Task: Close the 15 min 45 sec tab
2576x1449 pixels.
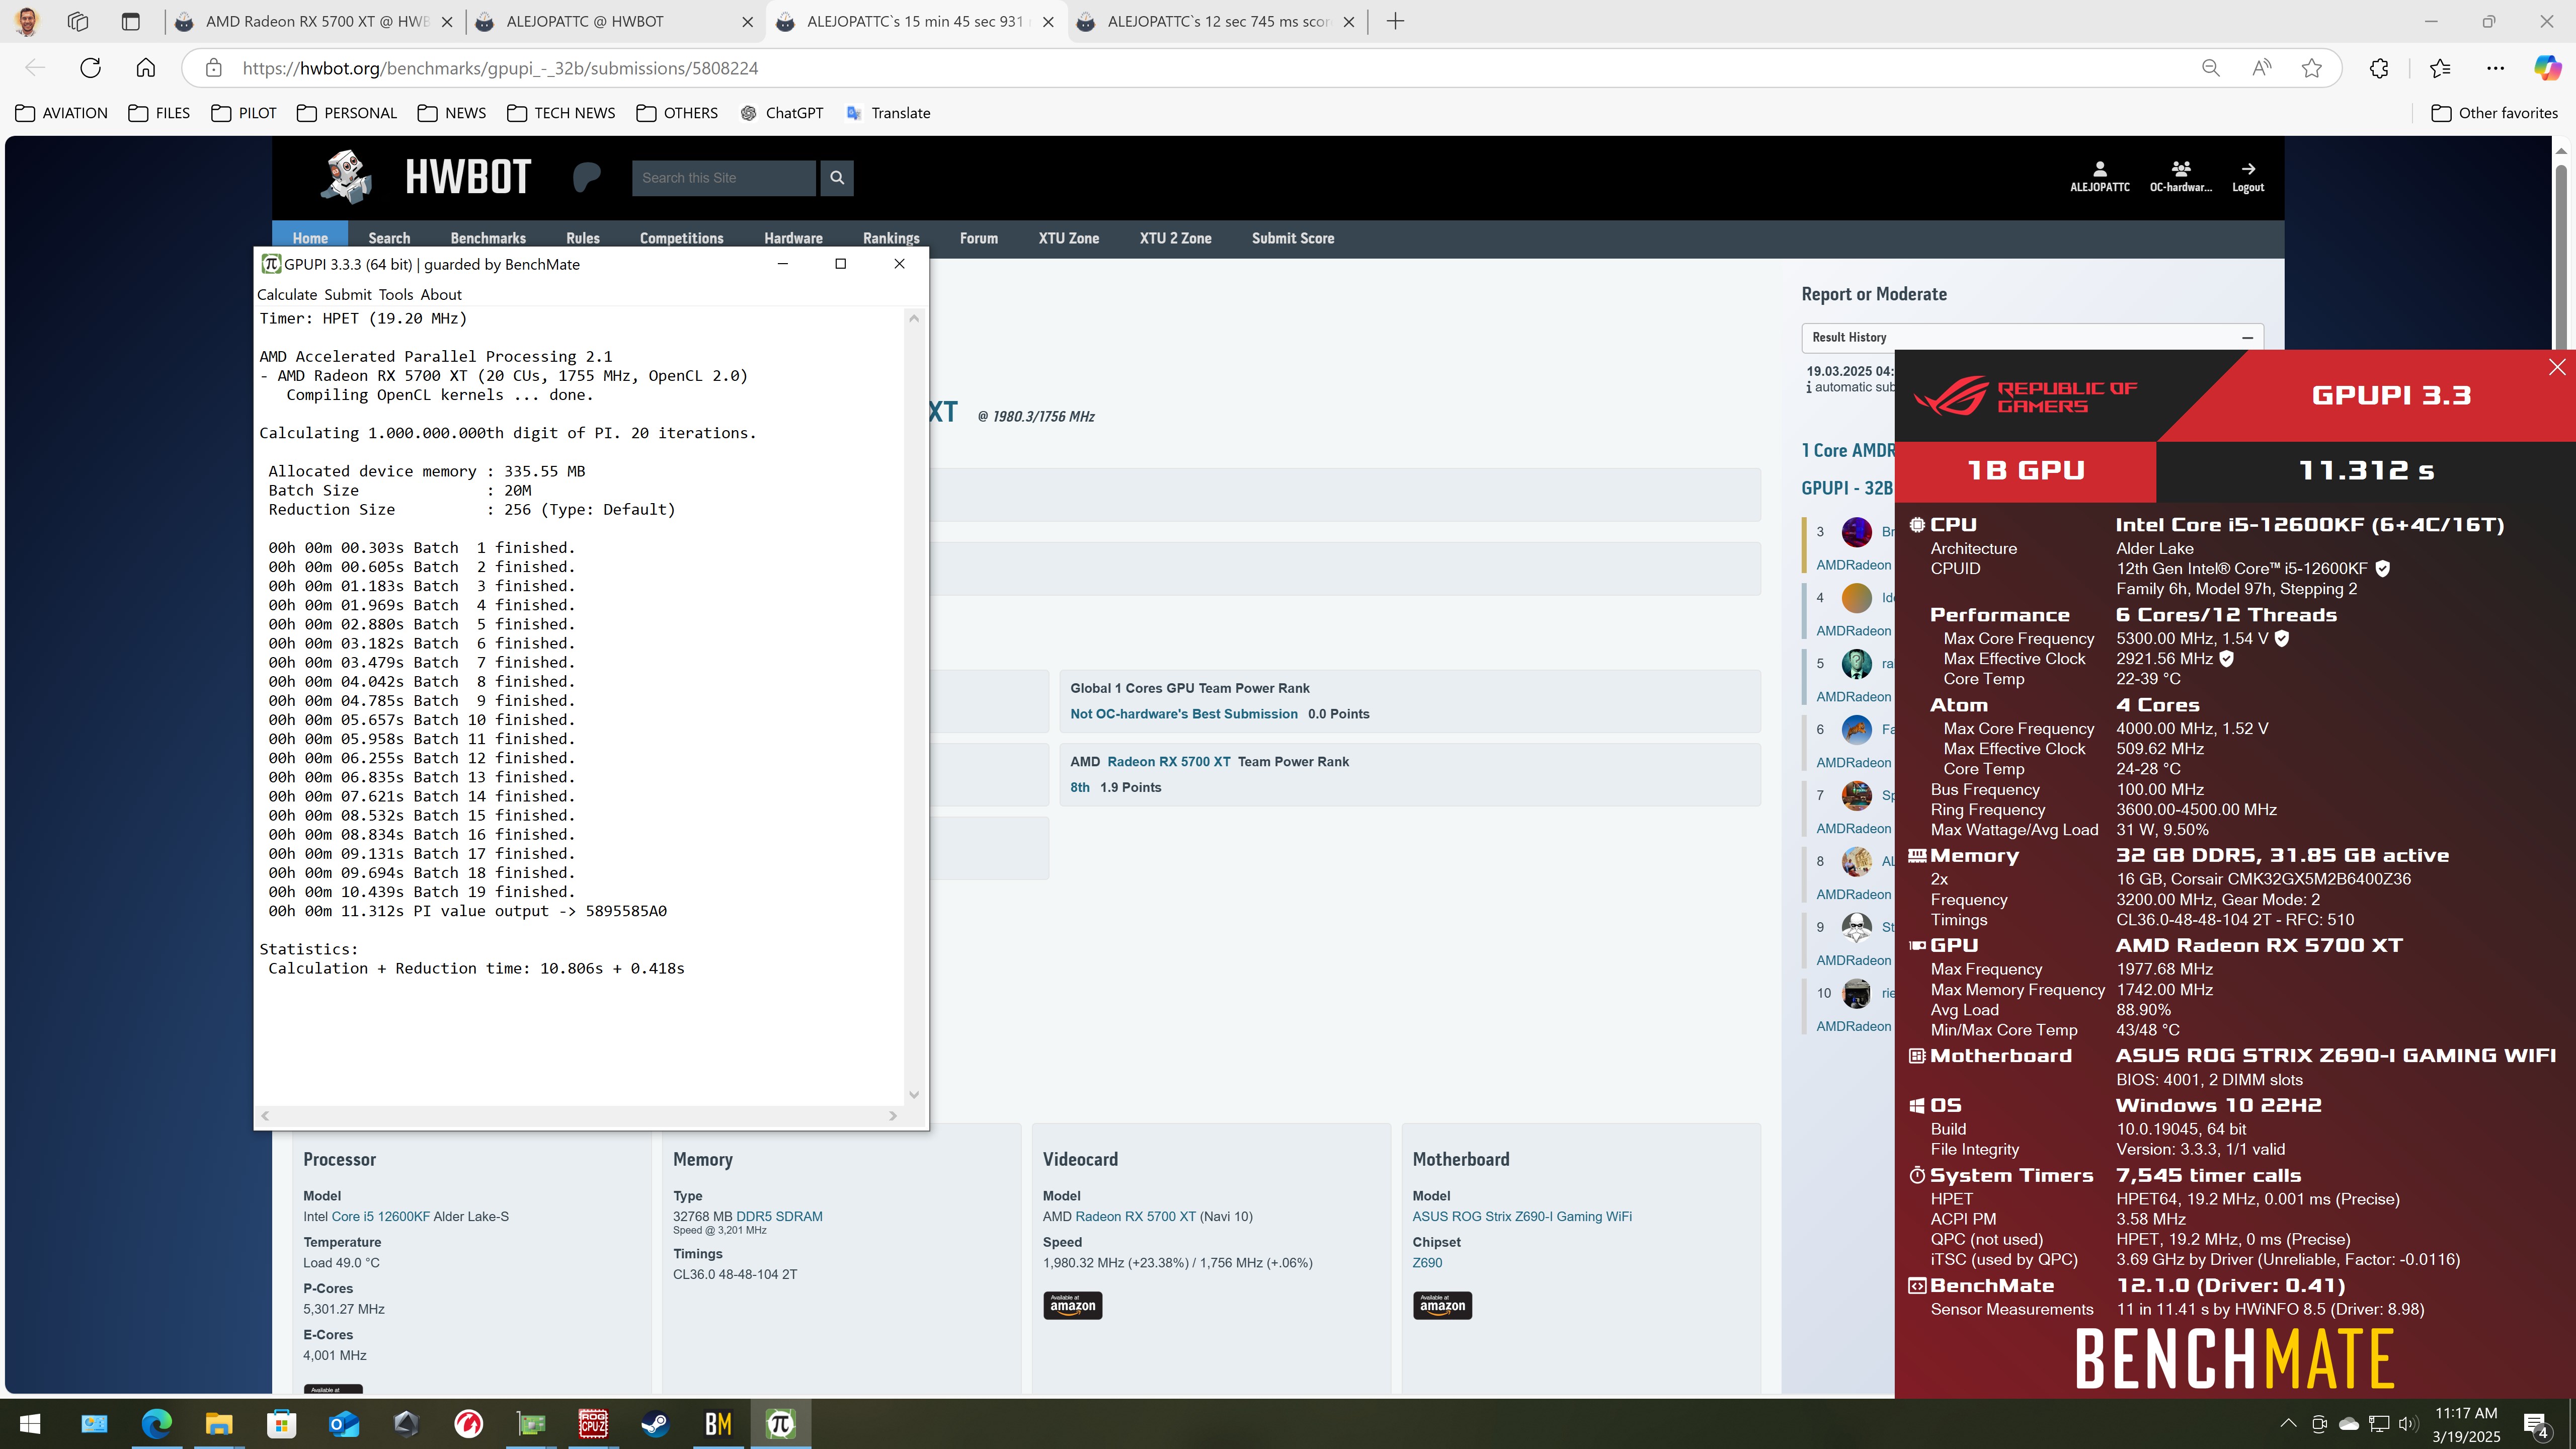Action: point(1048,22)
